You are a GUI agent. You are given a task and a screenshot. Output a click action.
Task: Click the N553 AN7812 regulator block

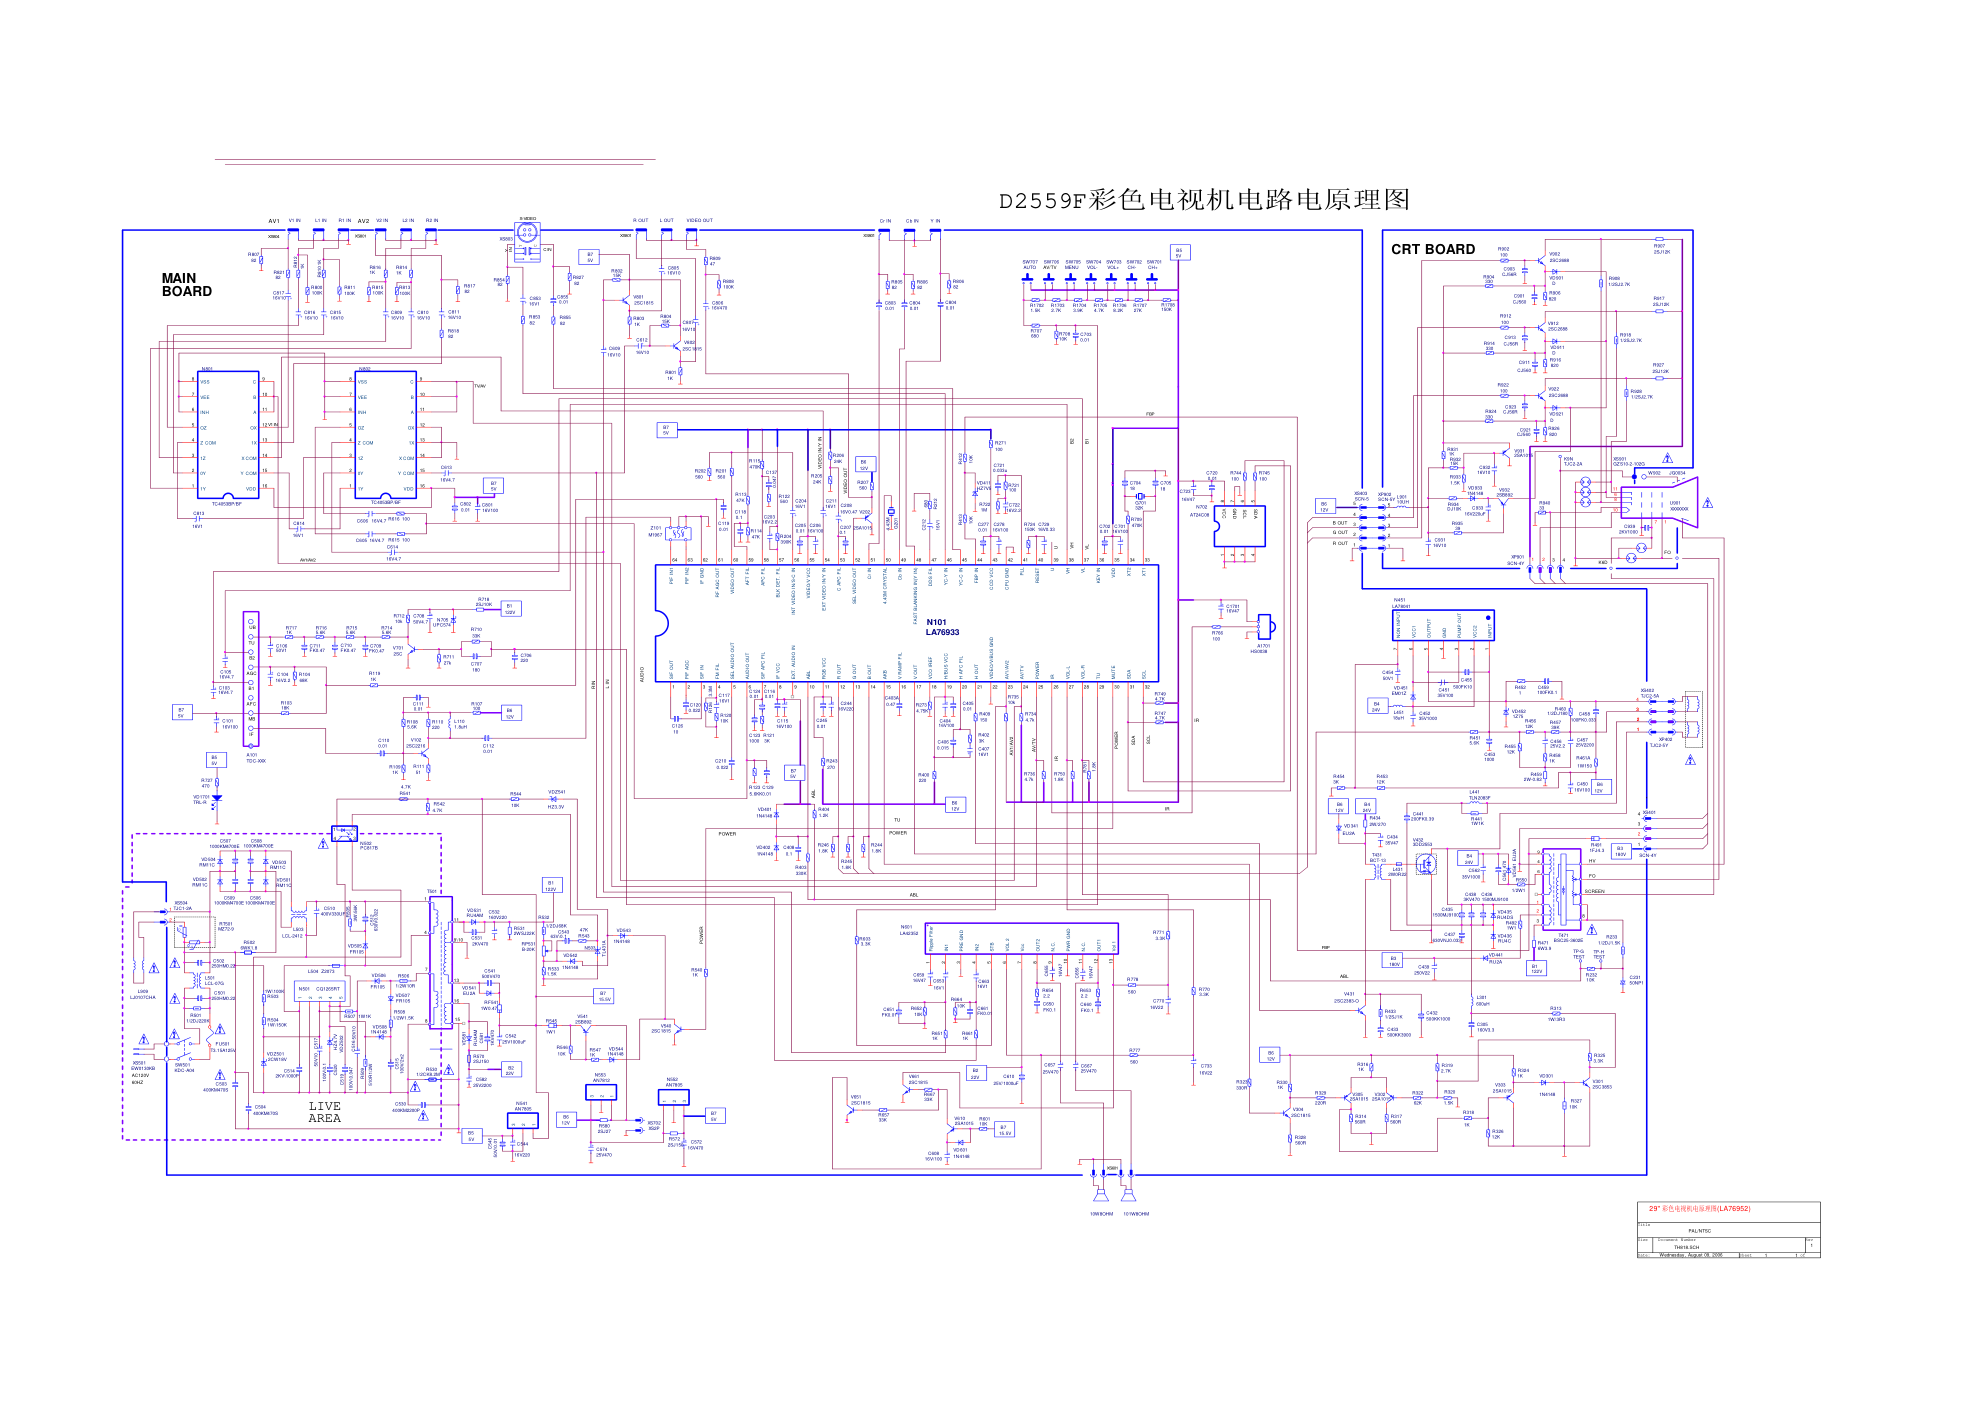601,1092
